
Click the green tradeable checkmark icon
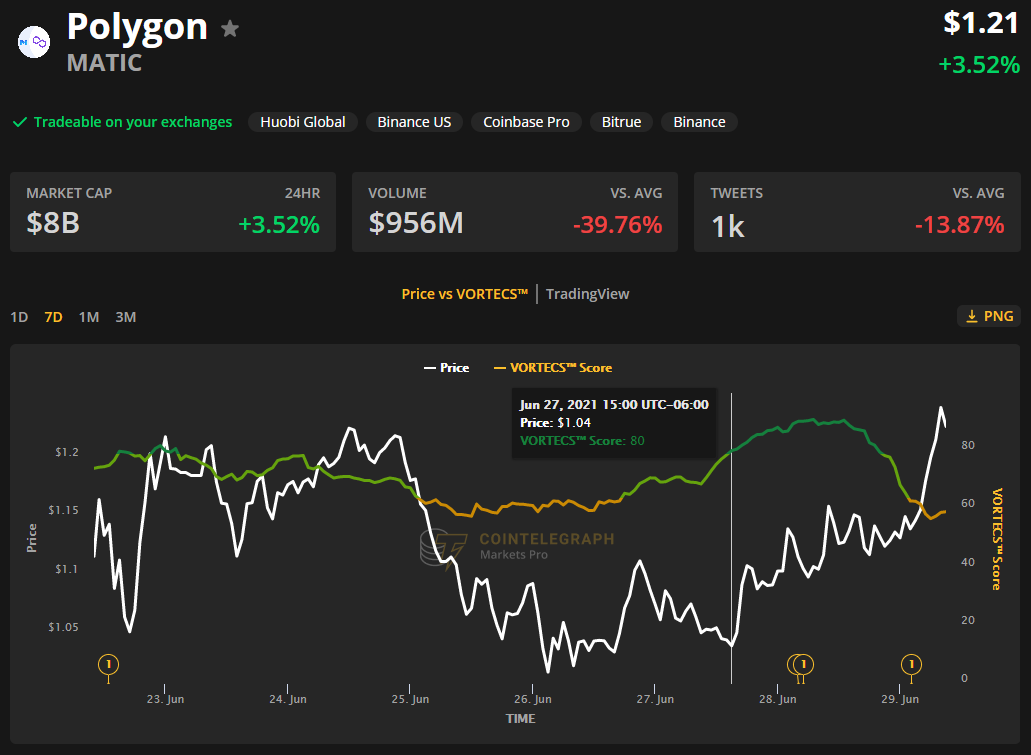tap(19, 122)
